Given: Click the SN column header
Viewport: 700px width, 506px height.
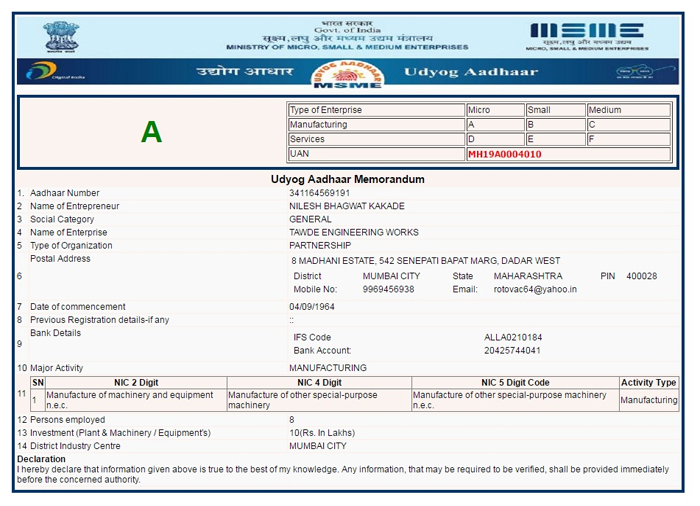Looking at the screenshot, I should coord(38,383).
